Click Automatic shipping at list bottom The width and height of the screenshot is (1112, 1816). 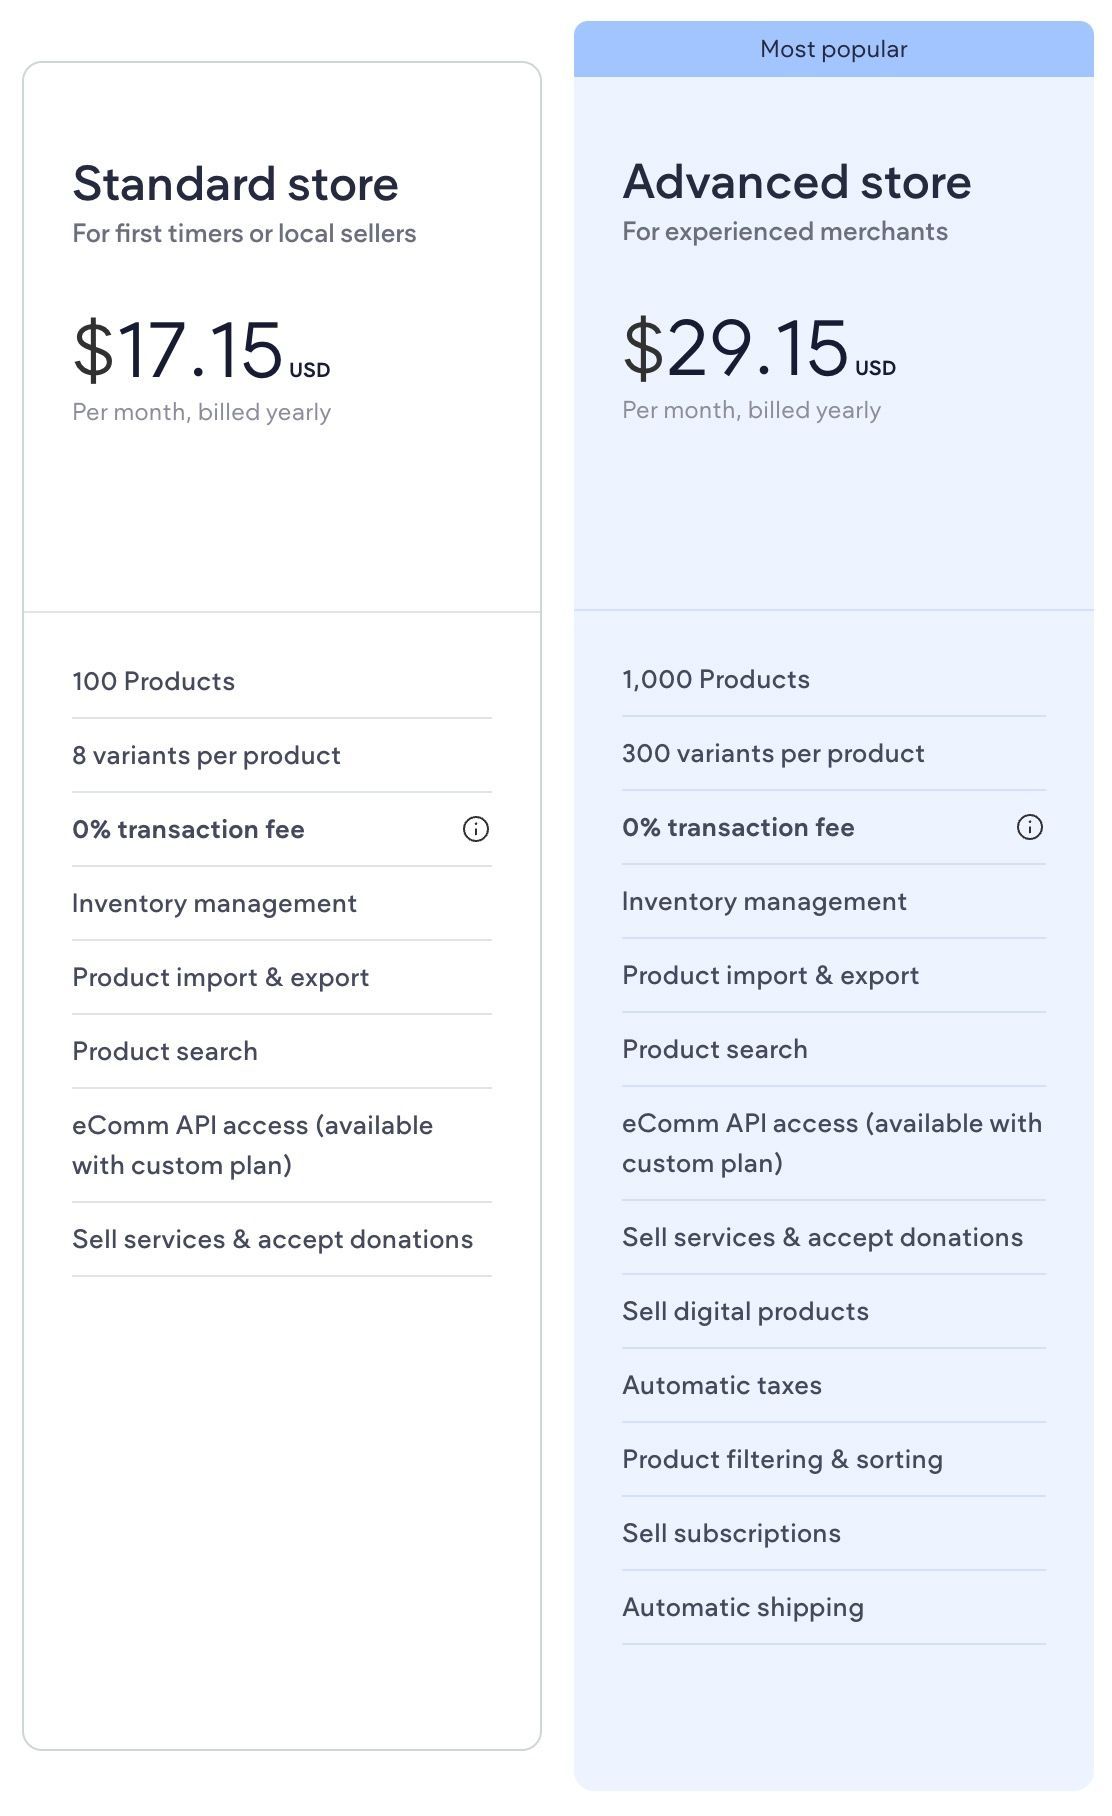[743, 1606]
